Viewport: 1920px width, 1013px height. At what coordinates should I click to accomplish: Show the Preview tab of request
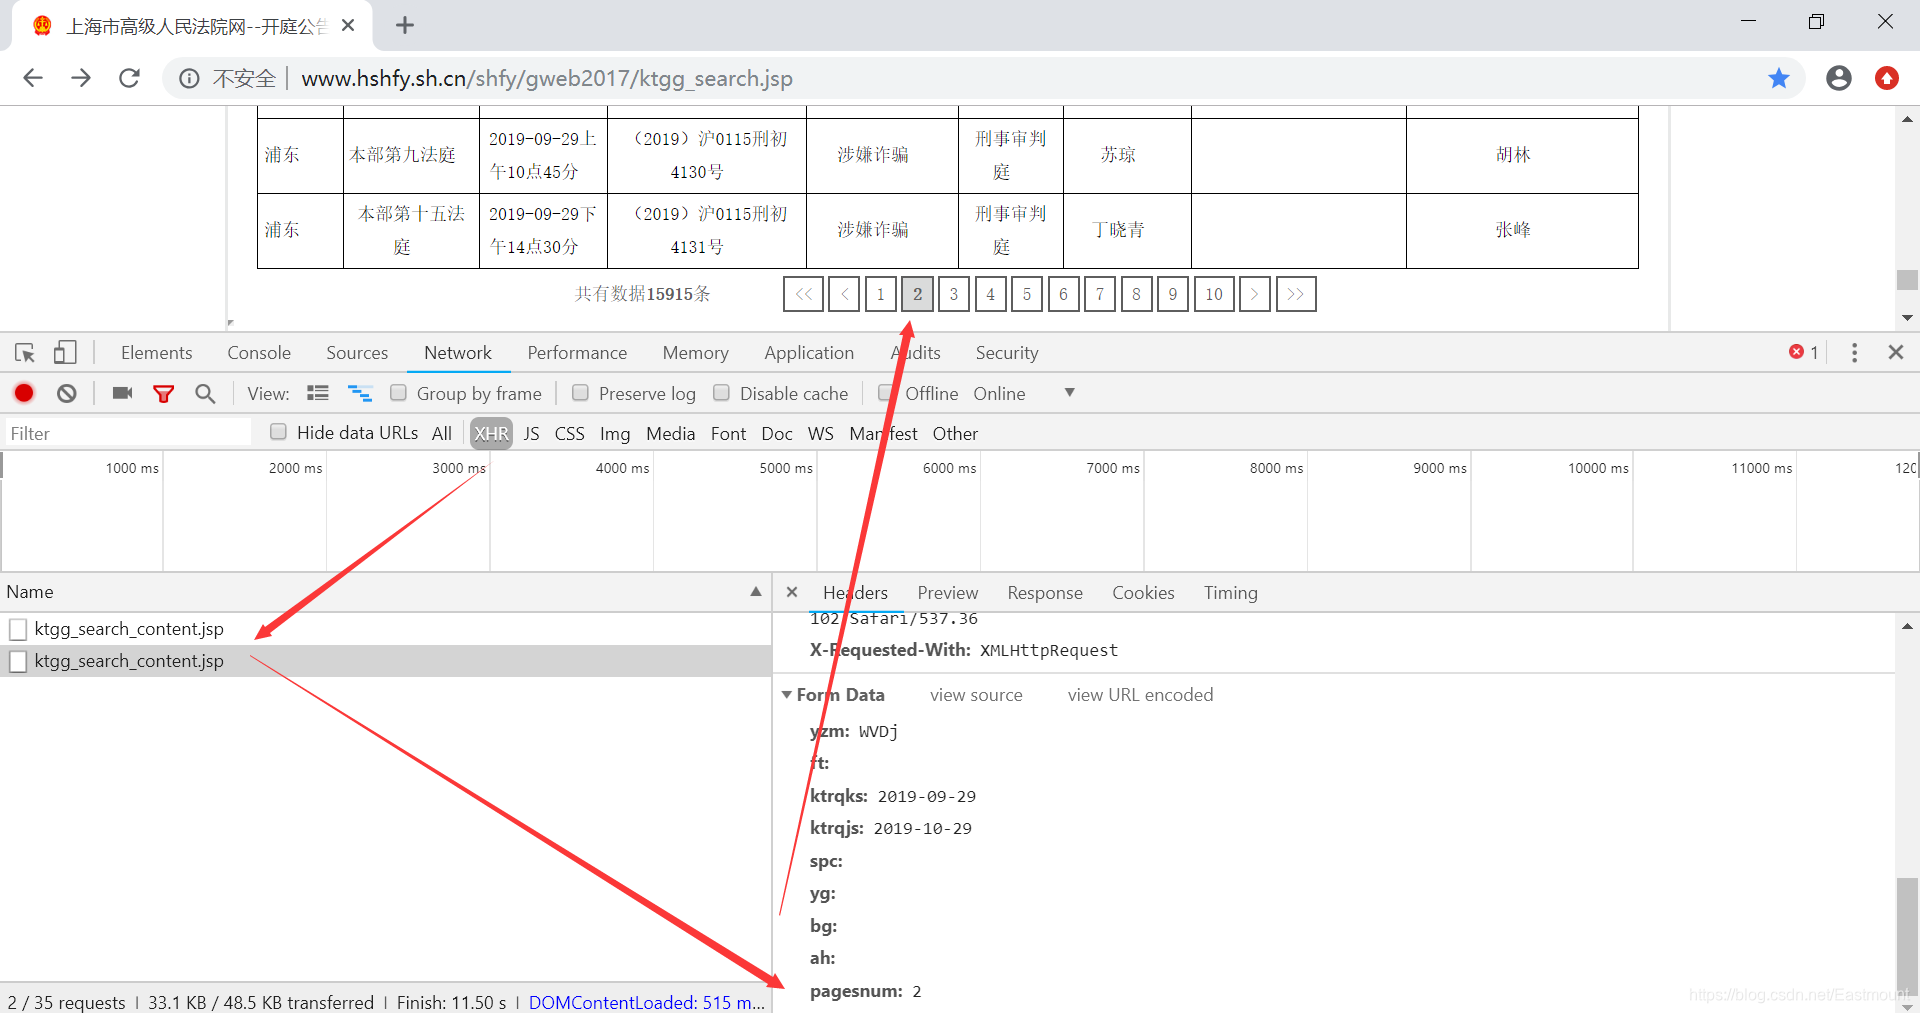948,592
